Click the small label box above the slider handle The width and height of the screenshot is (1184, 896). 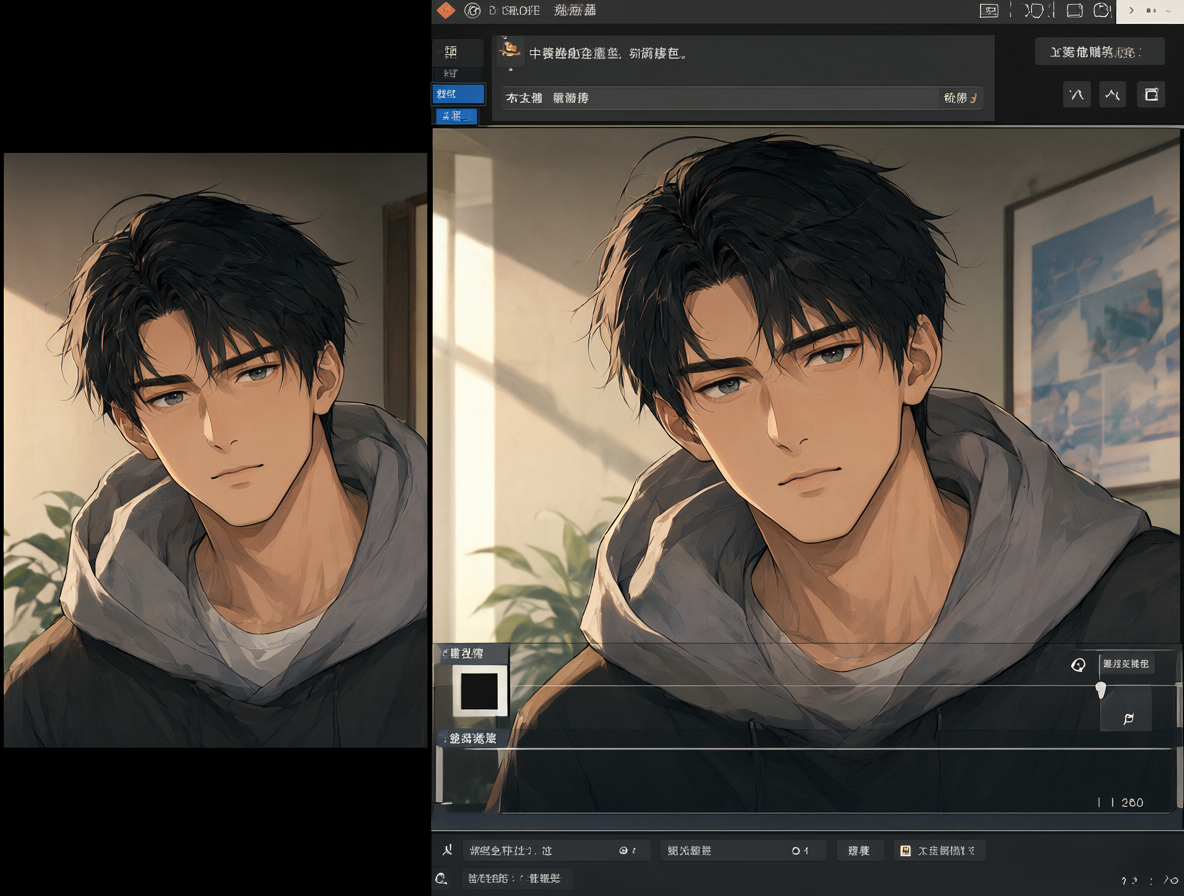[1125, 664]
